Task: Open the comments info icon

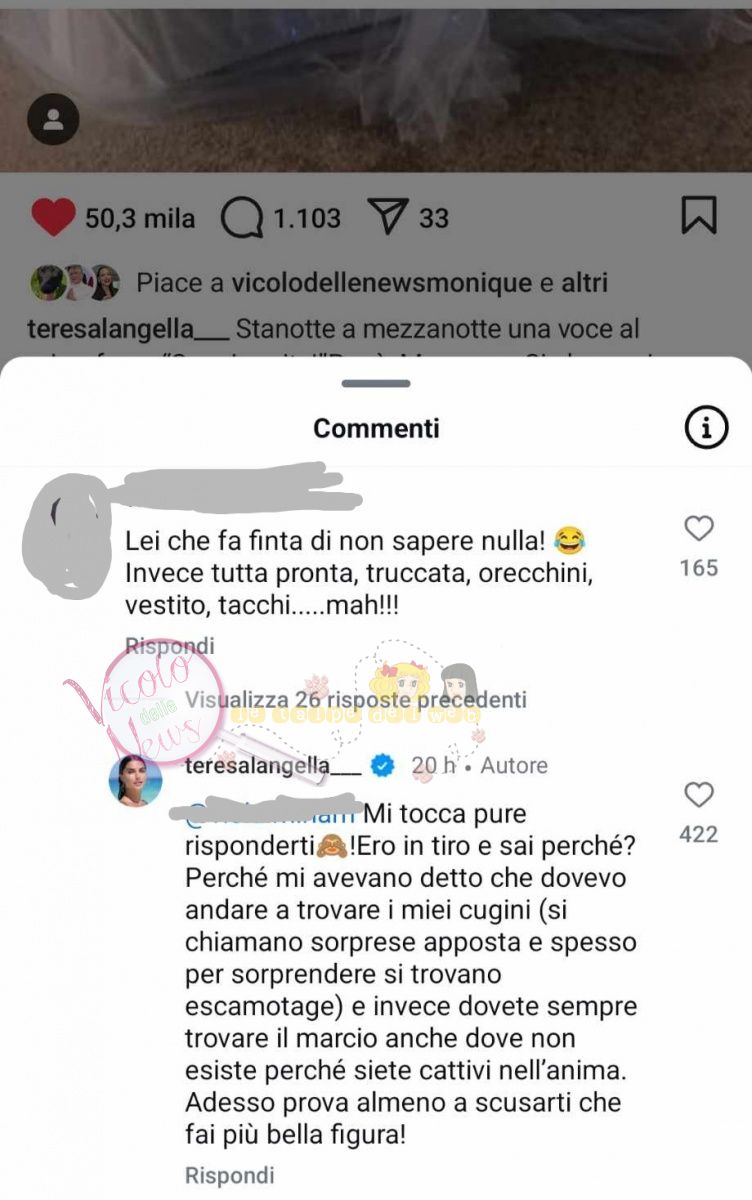Action: coord(705,428)
